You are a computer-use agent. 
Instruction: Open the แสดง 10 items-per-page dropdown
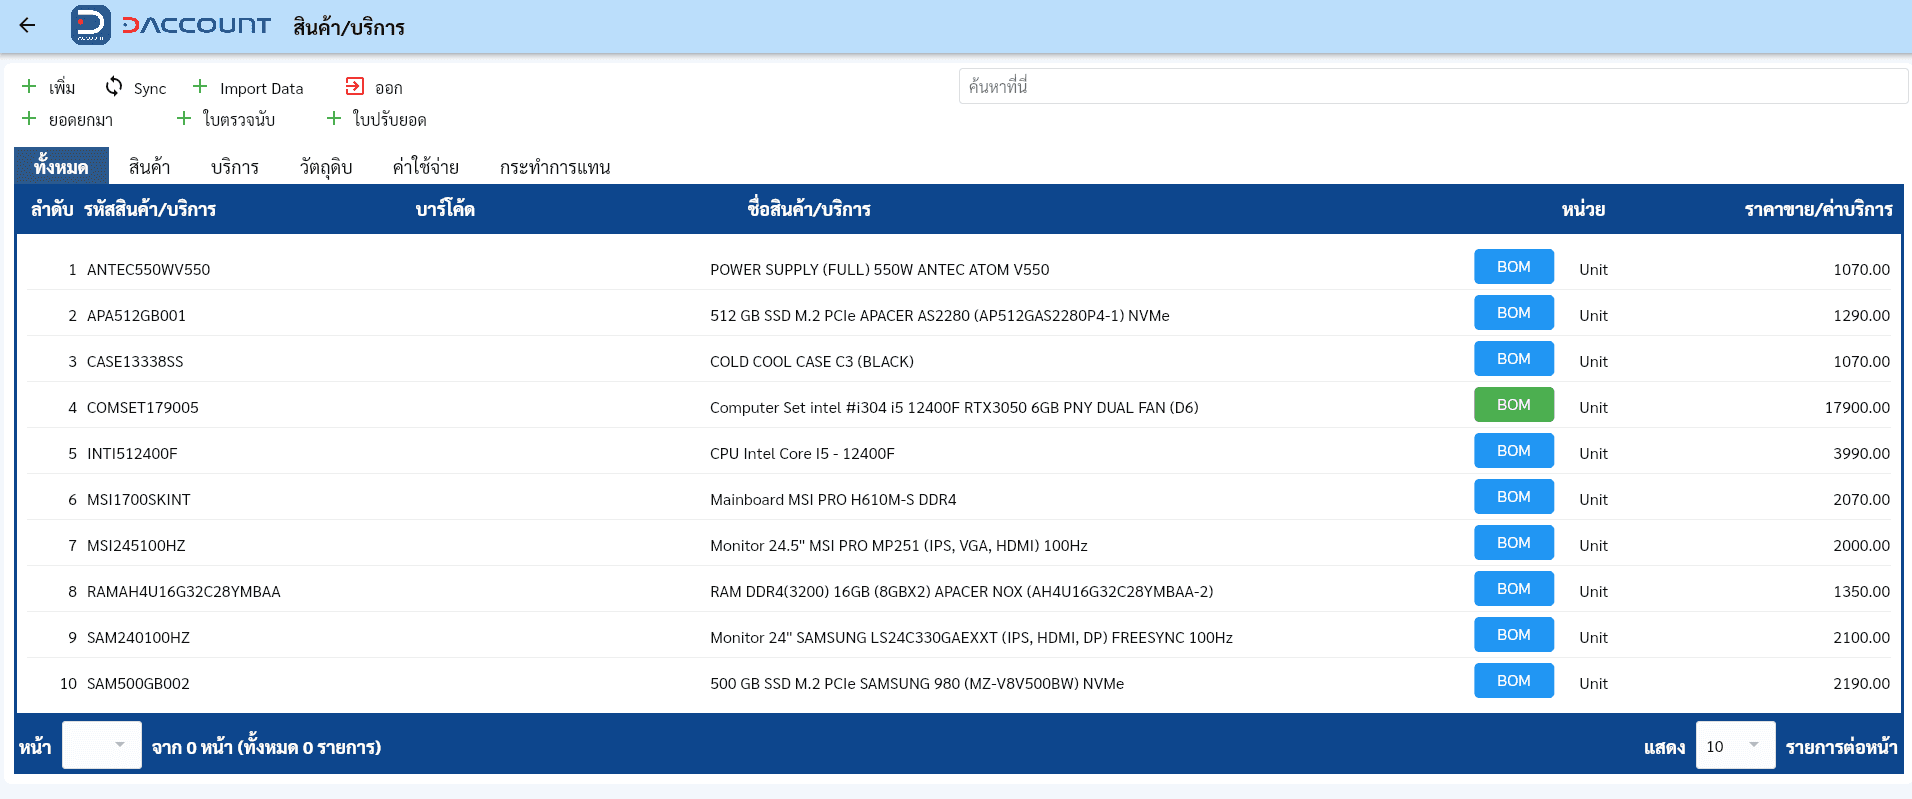point(1735,745)
